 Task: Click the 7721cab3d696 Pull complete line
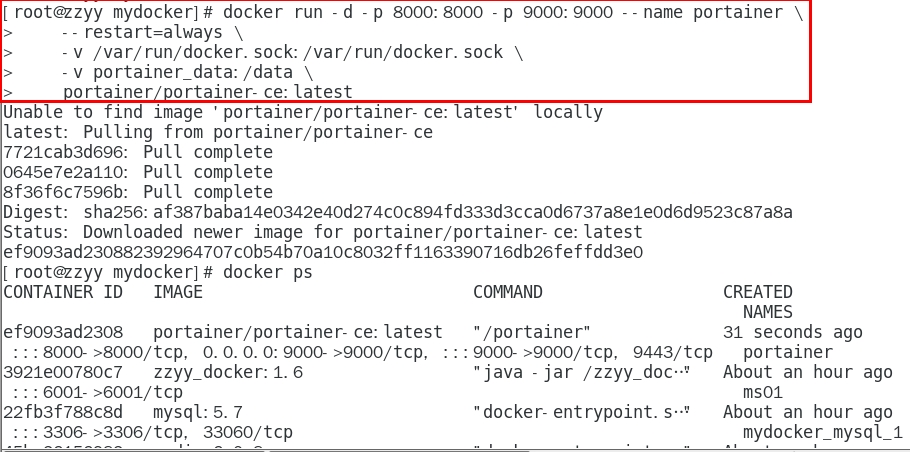pos(138,152)
